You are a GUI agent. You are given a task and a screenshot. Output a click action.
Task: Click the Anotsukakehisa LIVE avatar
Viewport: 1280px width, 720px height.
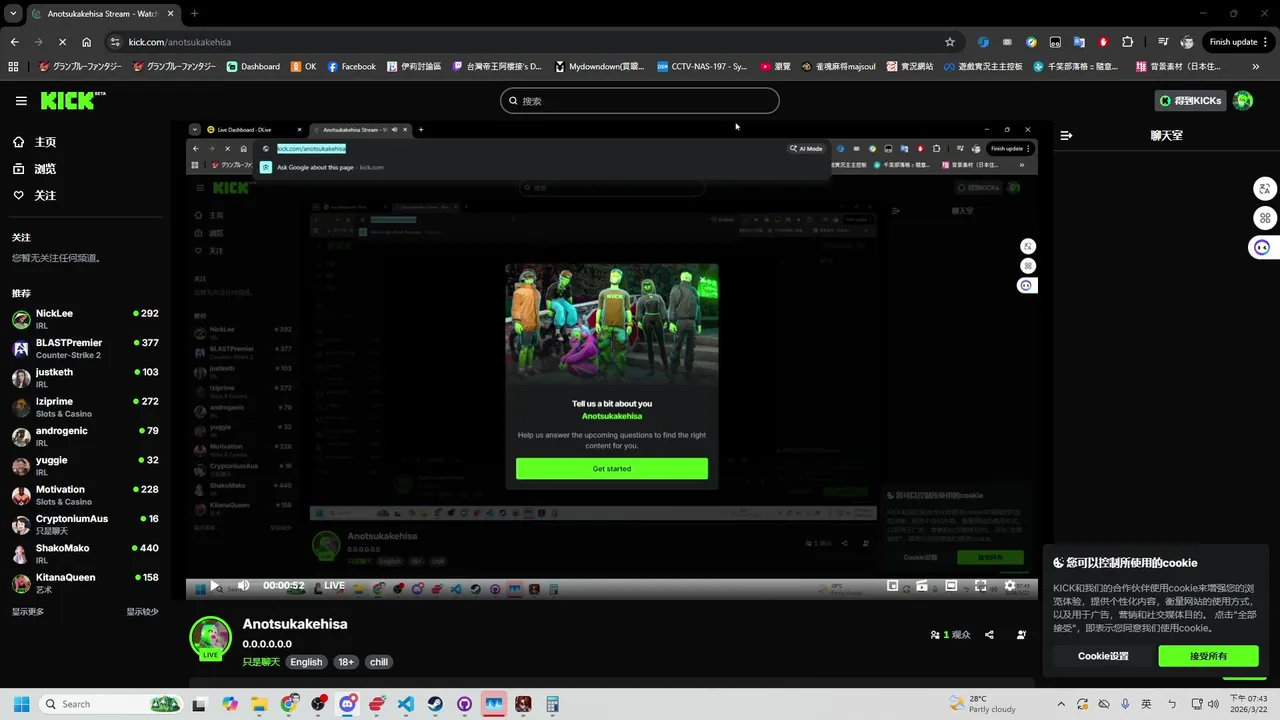point(210,638)
